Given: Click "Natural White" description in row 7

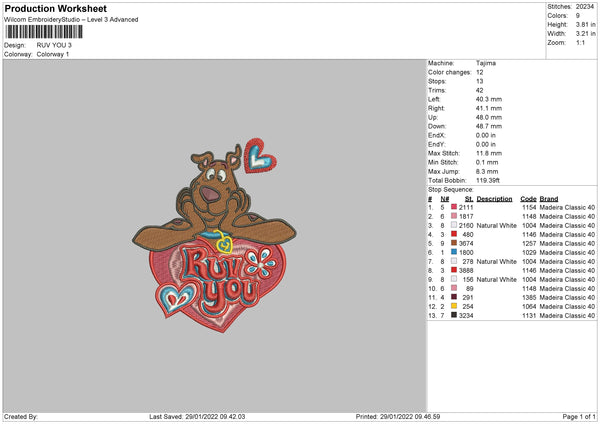Looking at the screenshot, I should tap(497, 261).
